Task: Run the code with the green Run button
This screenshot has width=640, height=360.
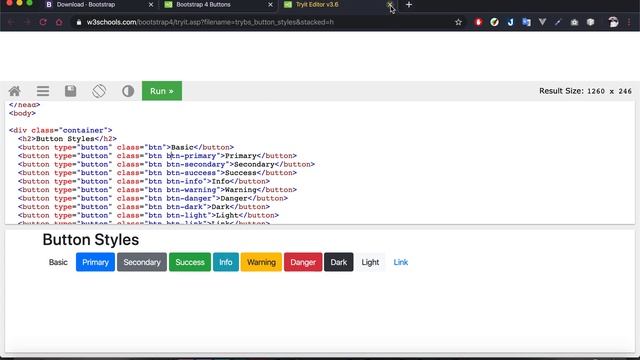Action: pyautogui.click(x=162, y=91)
